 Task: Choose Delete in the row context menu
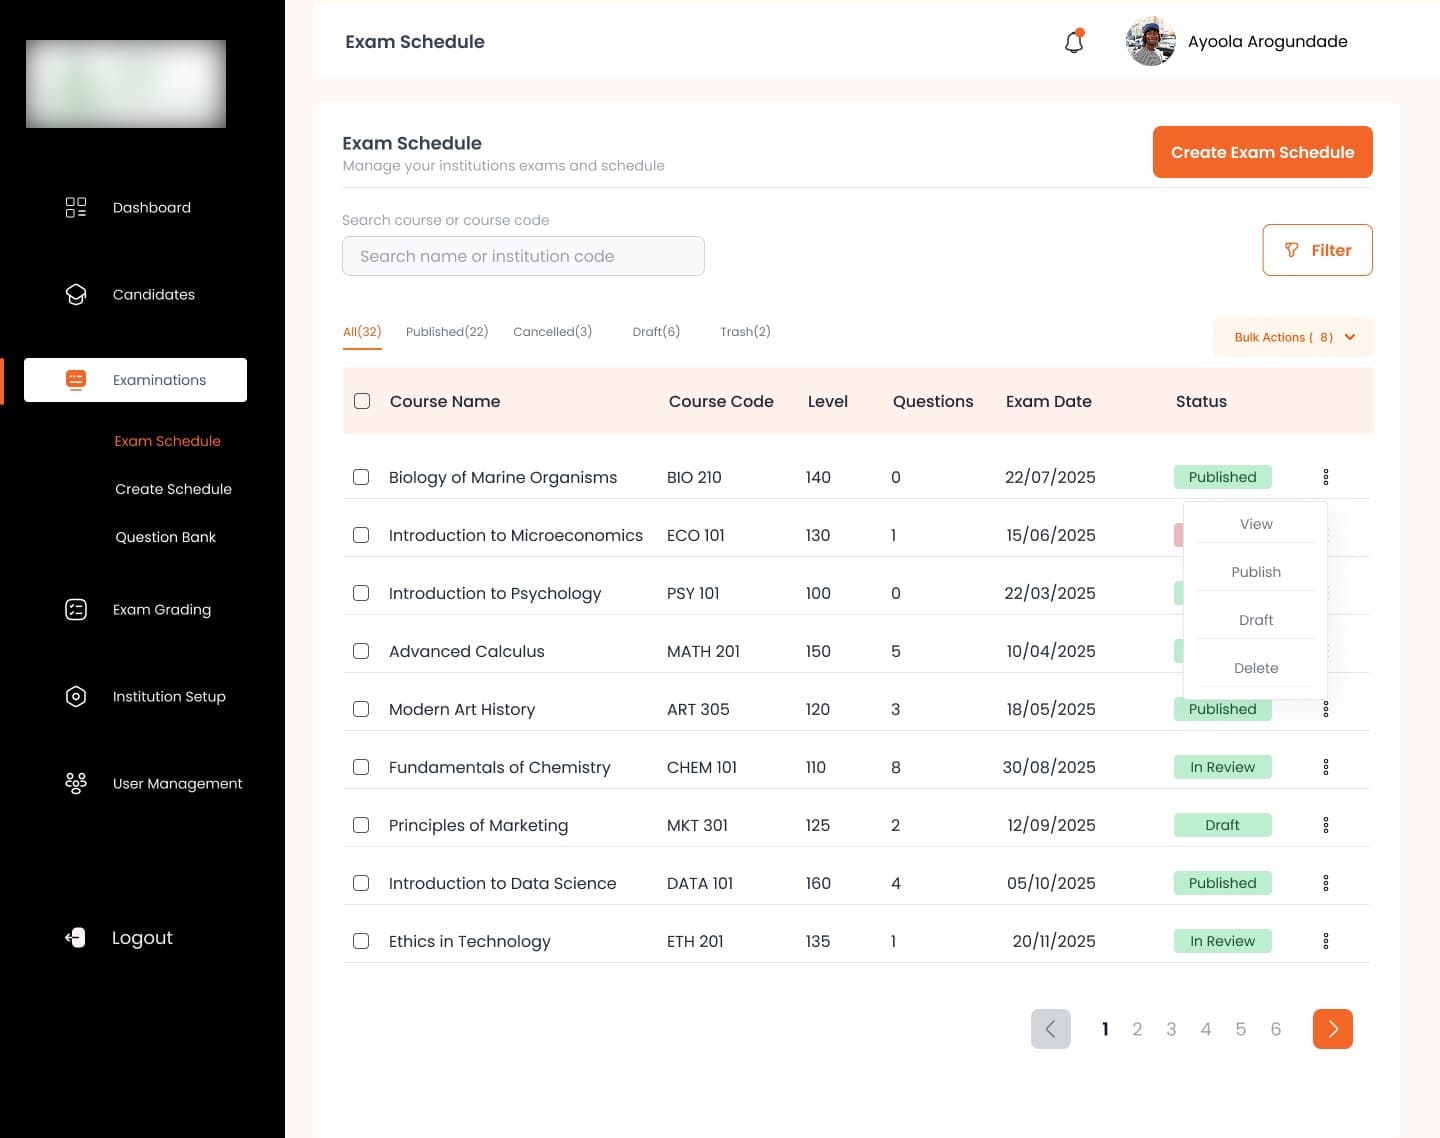coord(1256,668)
